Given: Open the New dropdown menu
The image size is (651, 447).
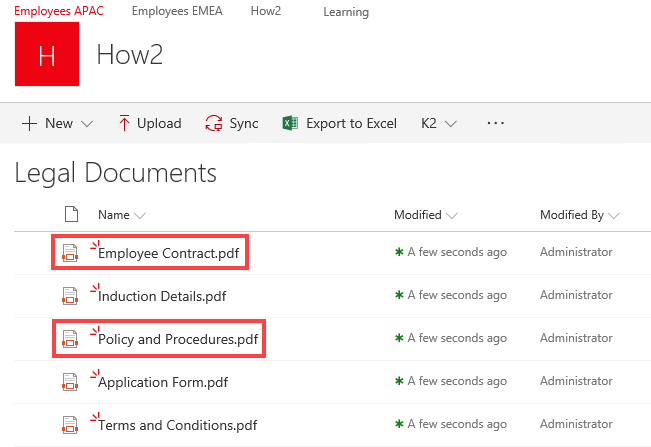Looking at the screenshot, I should coord(57,123).
